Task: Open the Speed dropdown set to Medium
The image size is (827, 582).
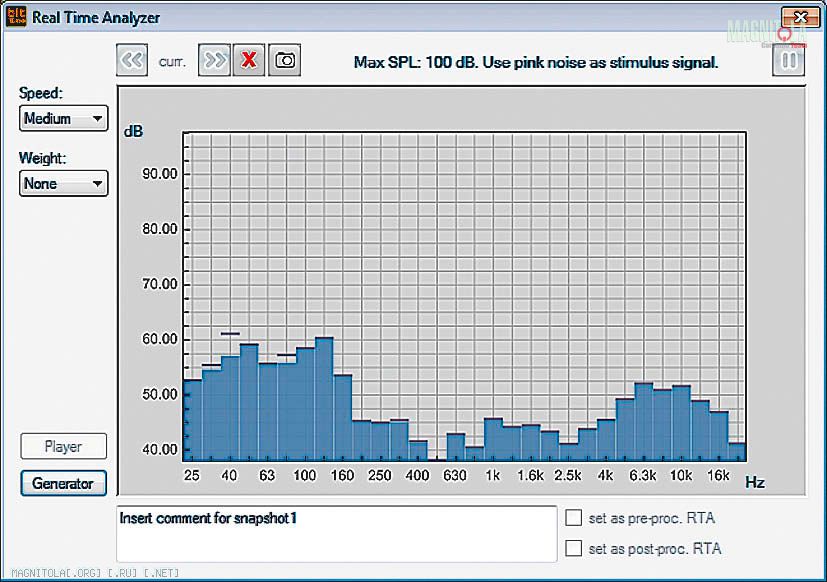Action: tap(64, 118)
